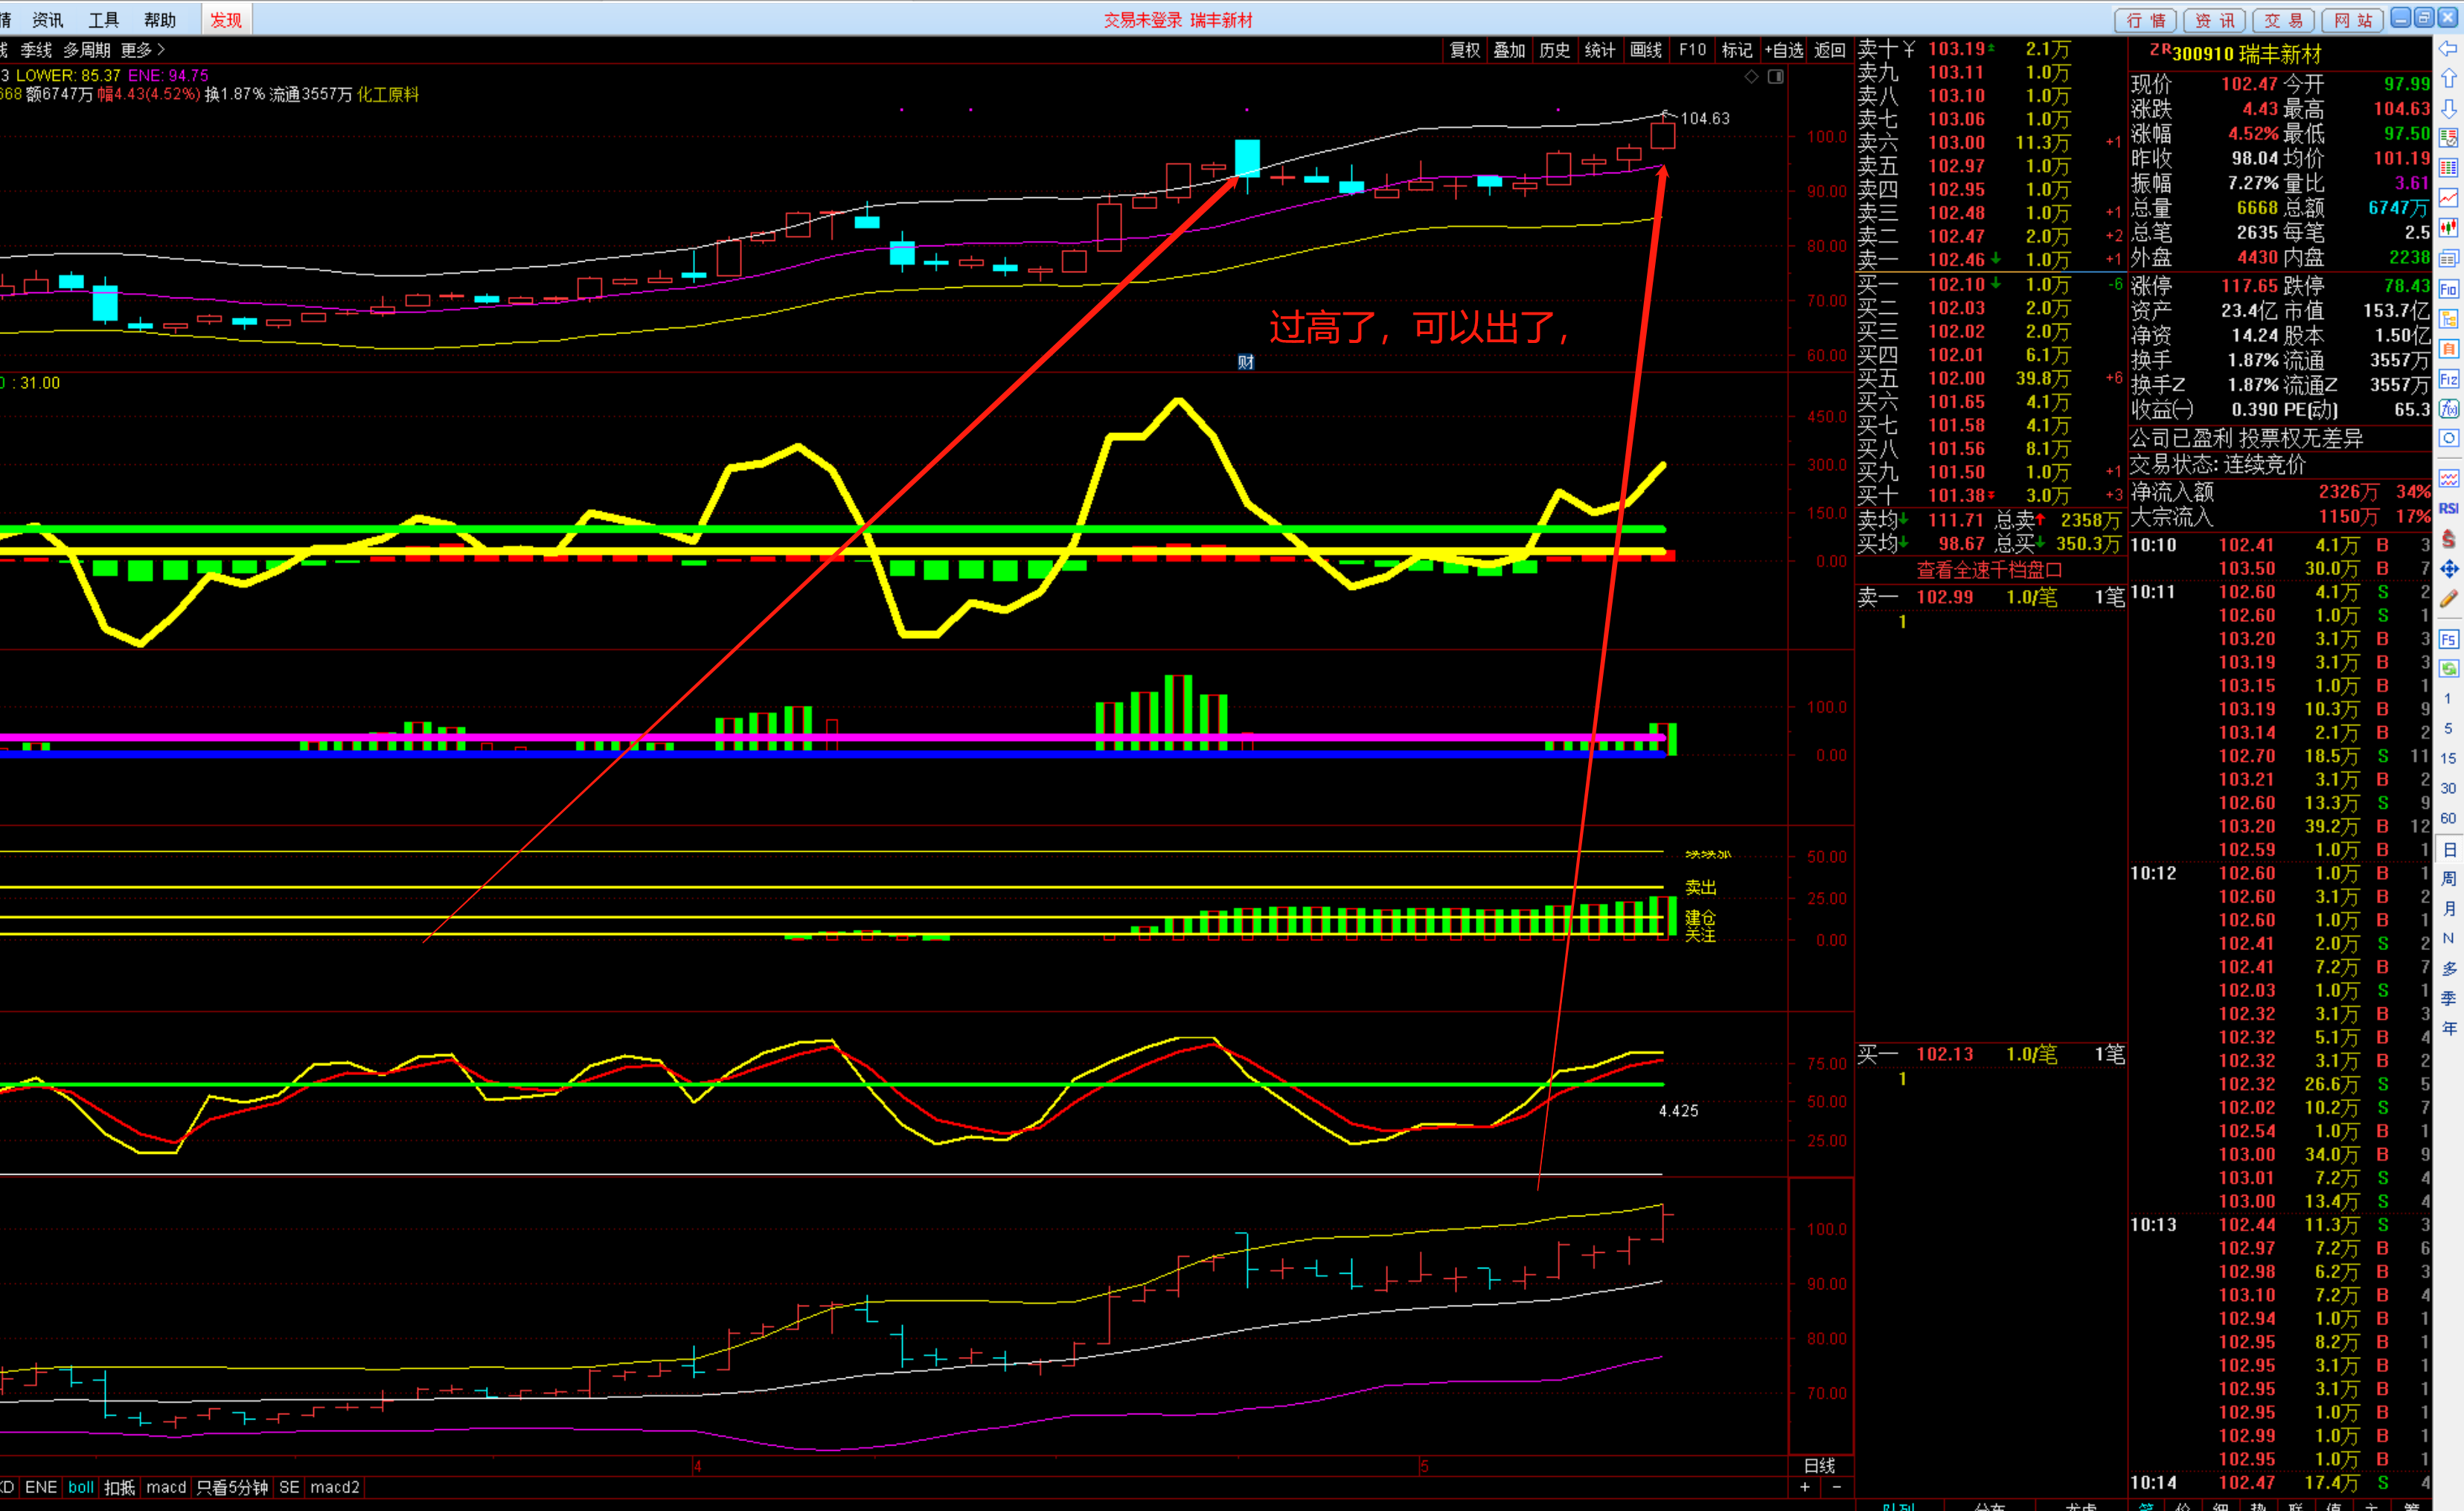Click the 财 marker on the chart
The height and width of the screenshot is (1511, 2464).
(1245, 362)
